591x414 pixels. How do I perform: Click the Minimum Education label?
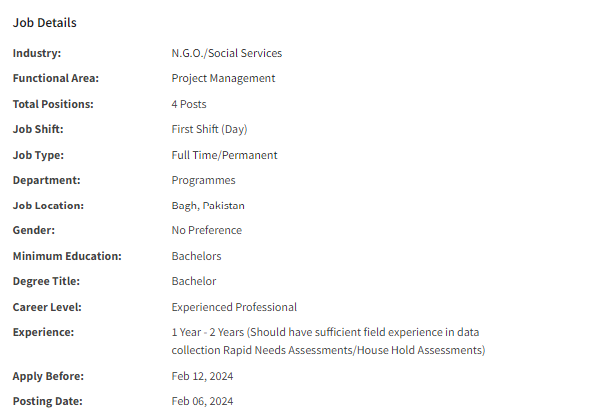coord(67,256)
